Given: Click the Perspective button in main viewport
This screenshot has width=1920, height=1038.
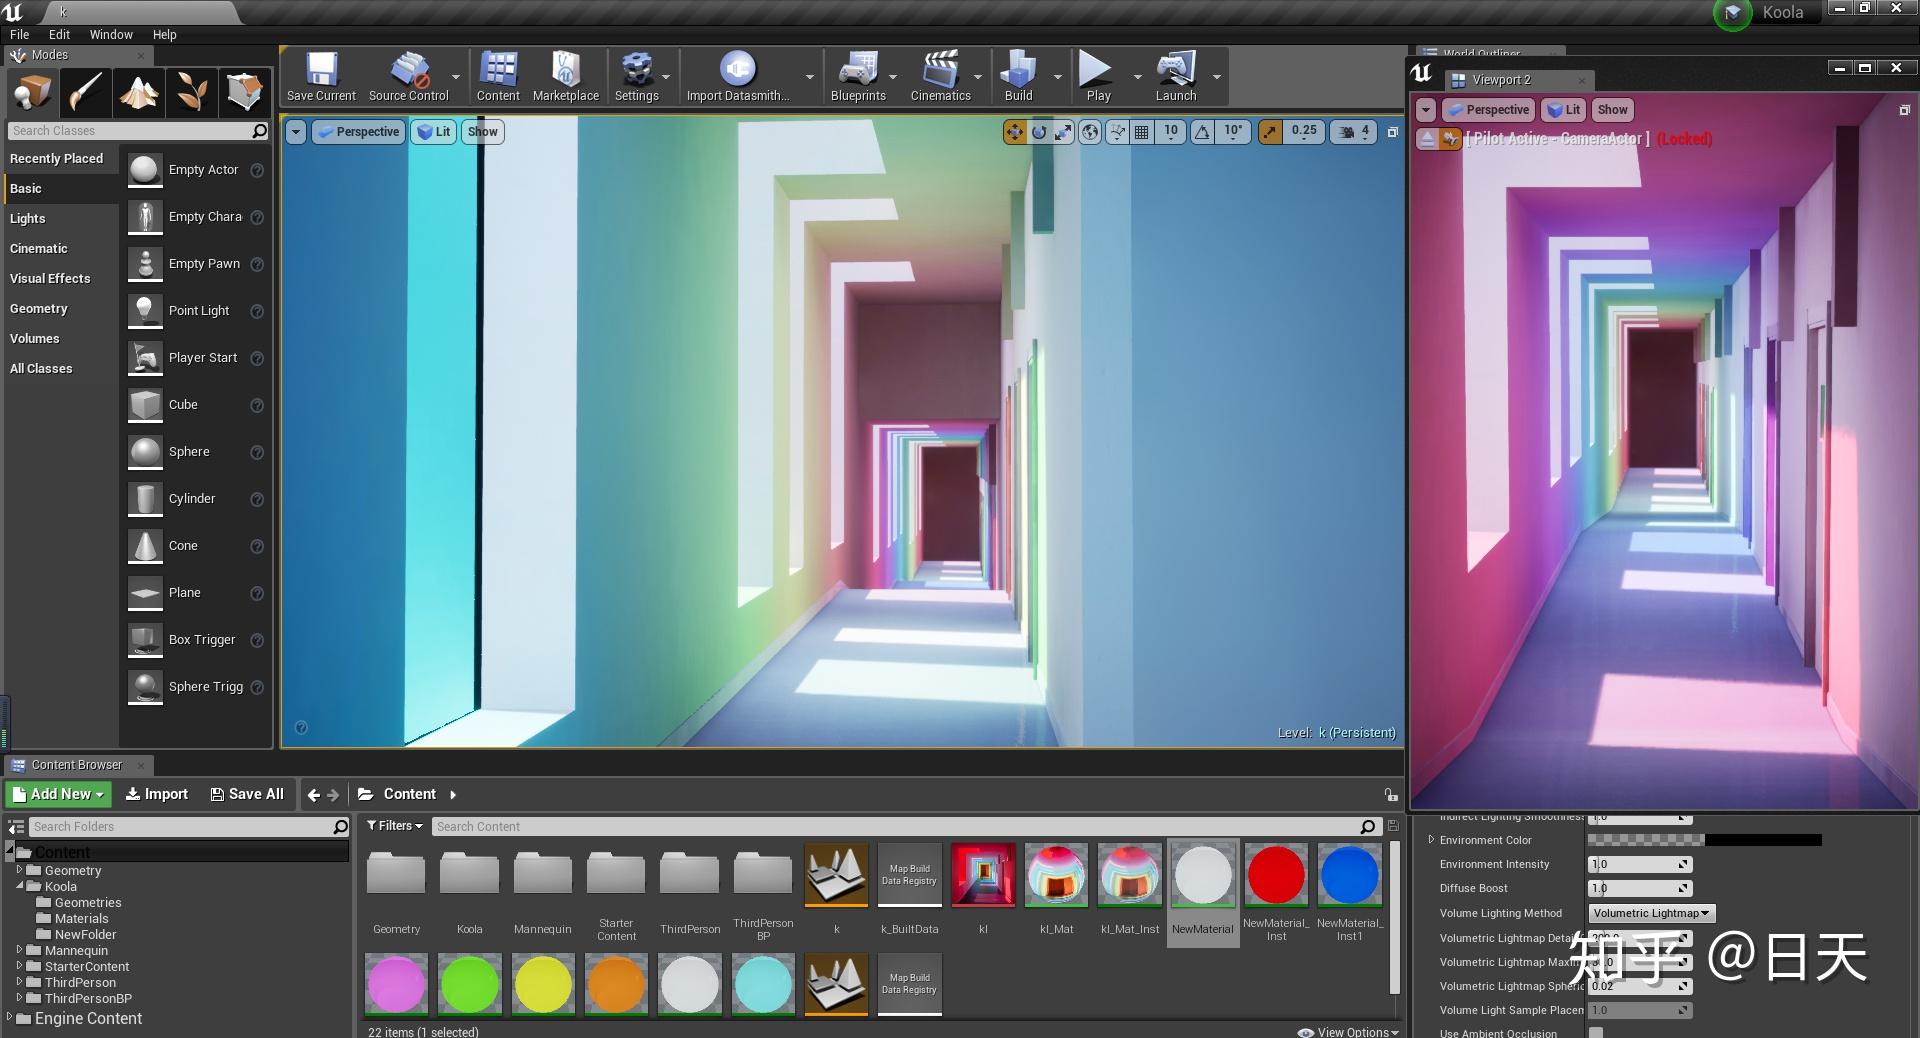Looking at the screenshot, I should click(x=359, y=132).
